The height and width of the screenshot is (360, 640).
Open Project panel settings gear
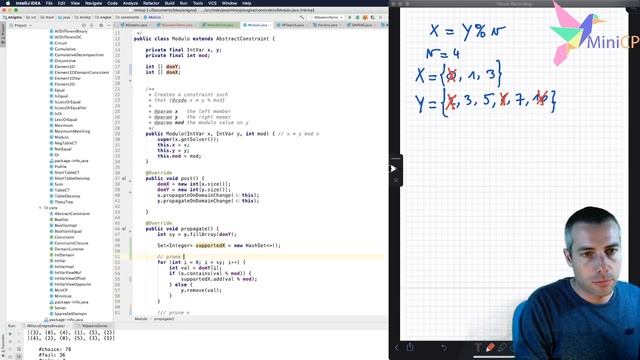point(101,25)
